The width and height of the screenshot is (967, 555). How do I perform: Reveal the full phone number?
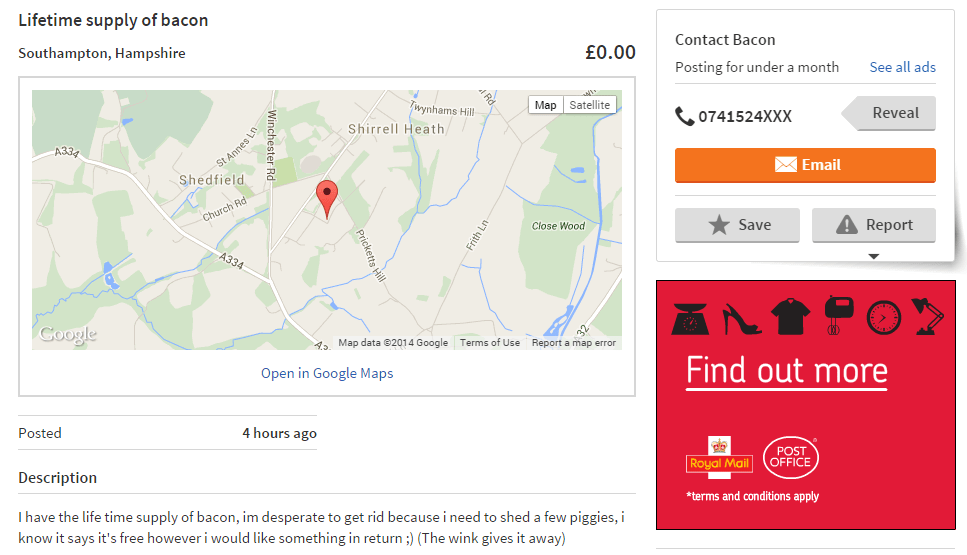tap(894, 113)
